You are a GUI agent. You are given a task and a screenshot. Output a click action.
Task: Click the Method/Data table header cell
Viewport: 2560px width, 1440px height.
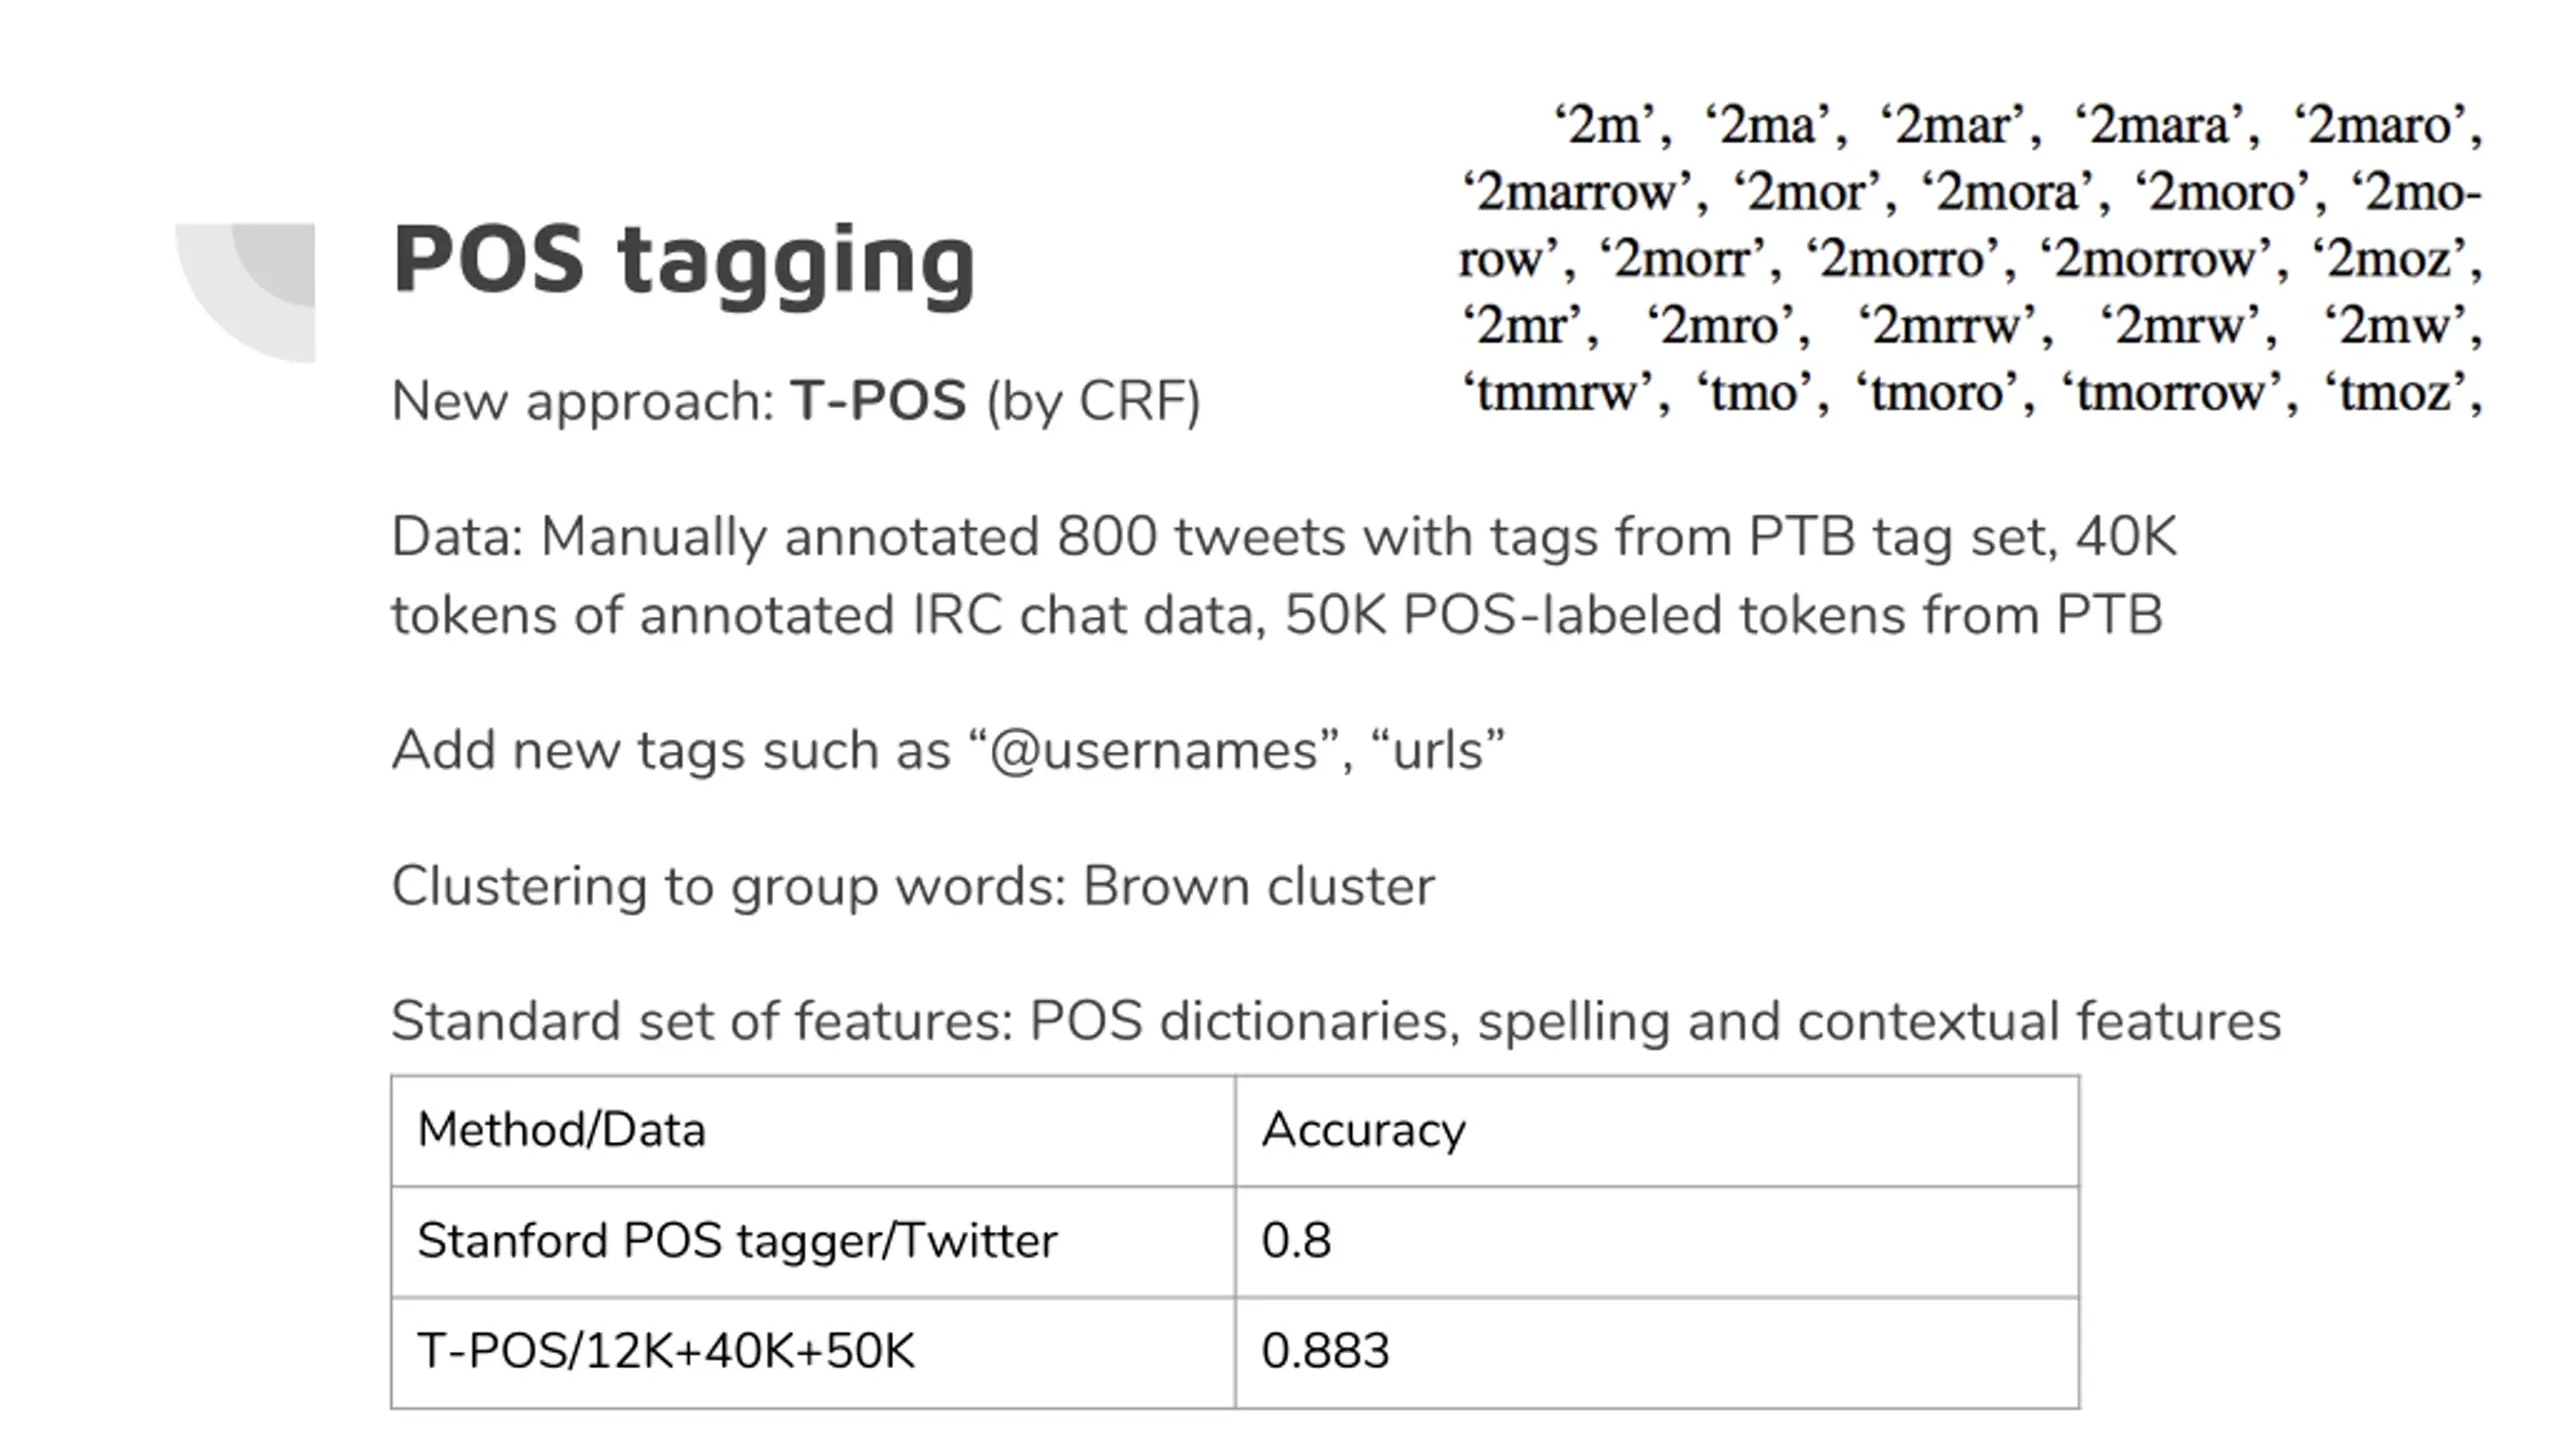813,1131
